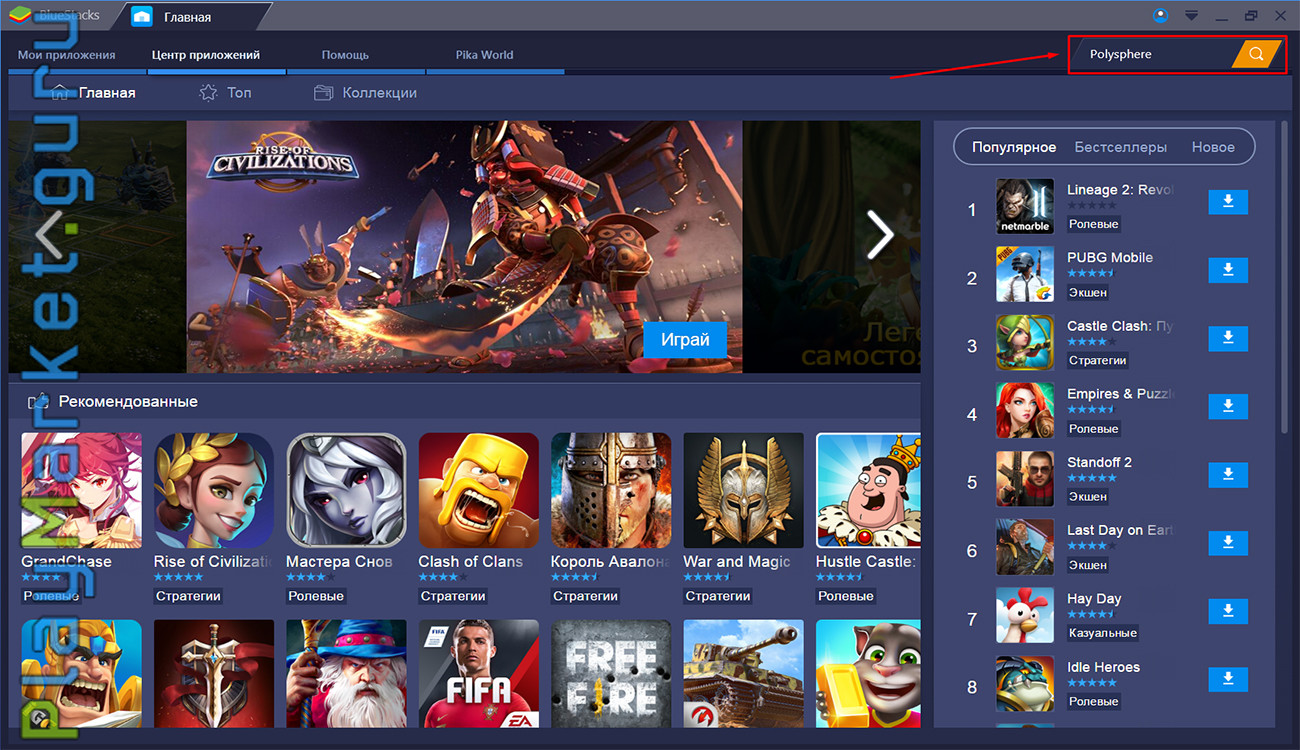Screen dimensions: 1300x750
Task: Click the Polysphere search input field
Action: coord(1151,54)
